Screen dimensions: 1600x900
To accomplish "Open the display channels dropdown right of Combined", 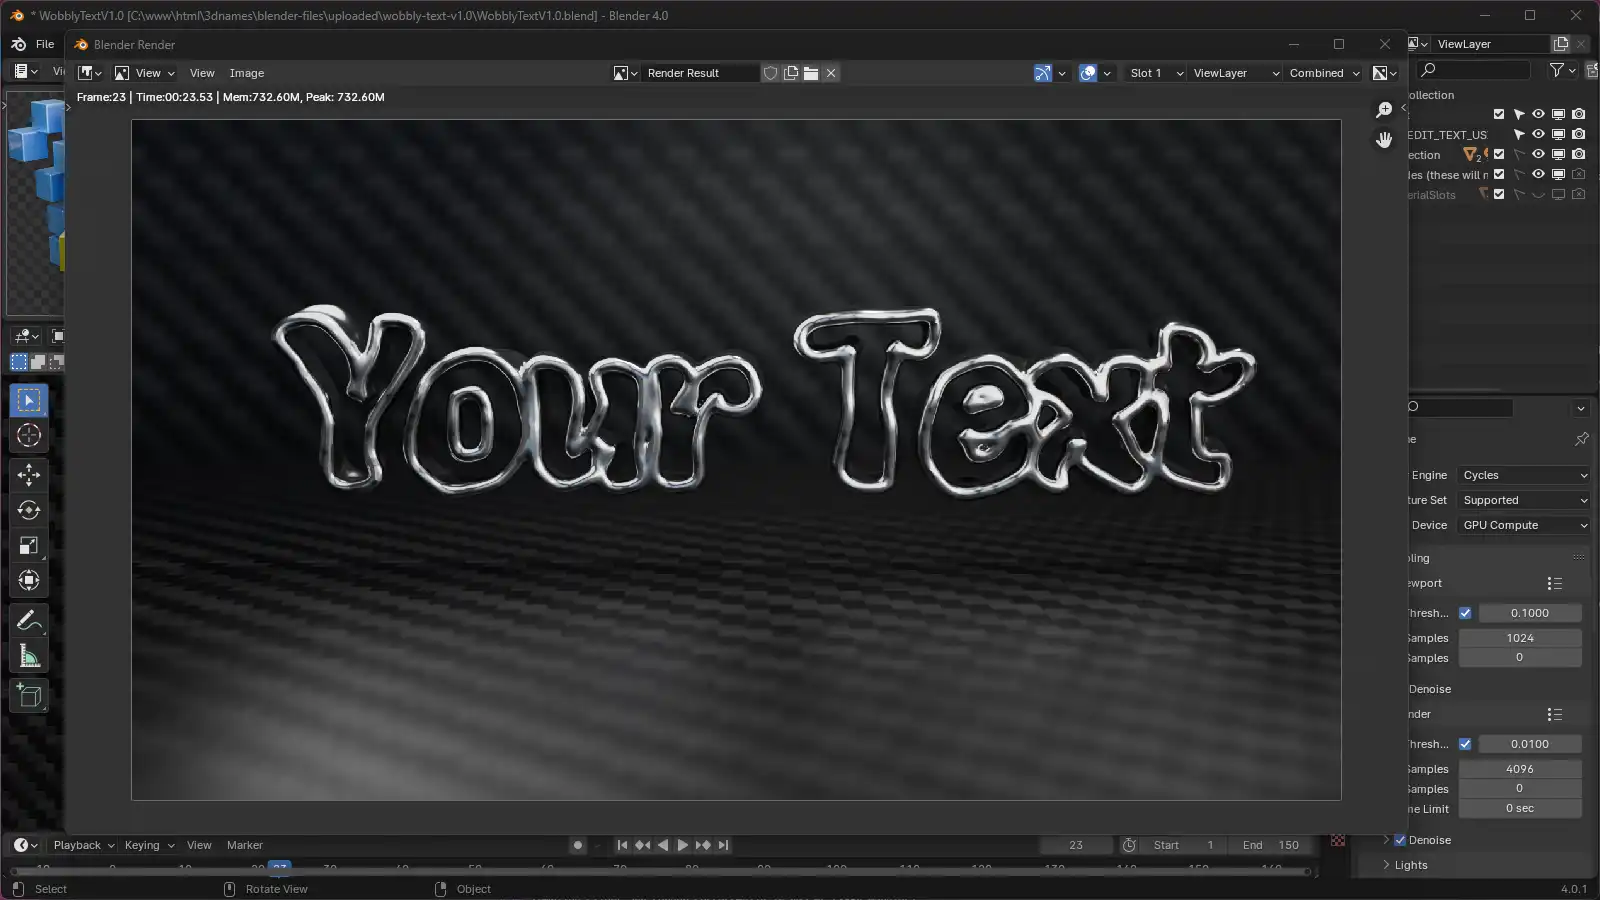I will pyautogui.click(x=1385, y=73).
